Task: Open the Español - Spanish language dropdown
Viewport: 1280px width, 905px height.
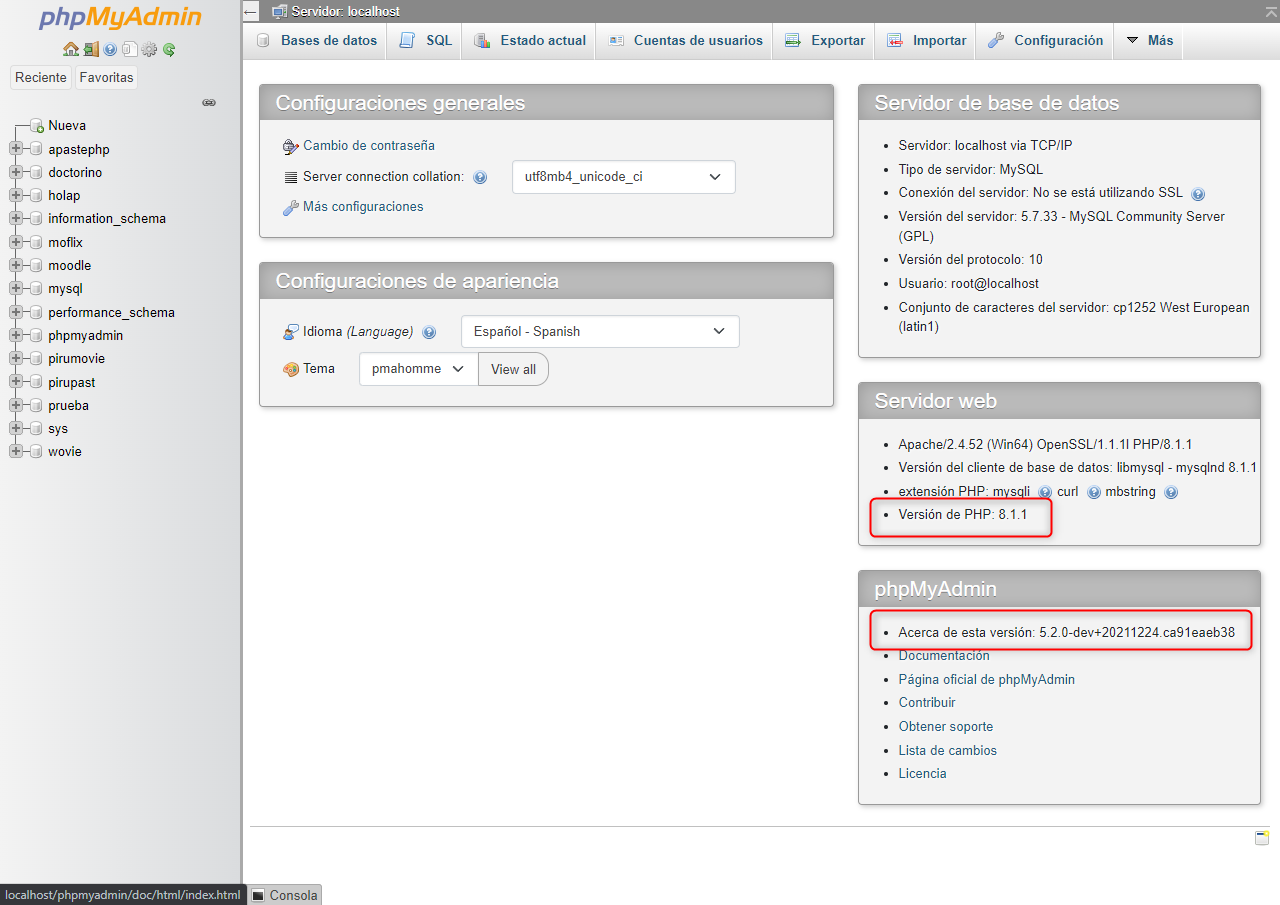Action: coord(600,331)
